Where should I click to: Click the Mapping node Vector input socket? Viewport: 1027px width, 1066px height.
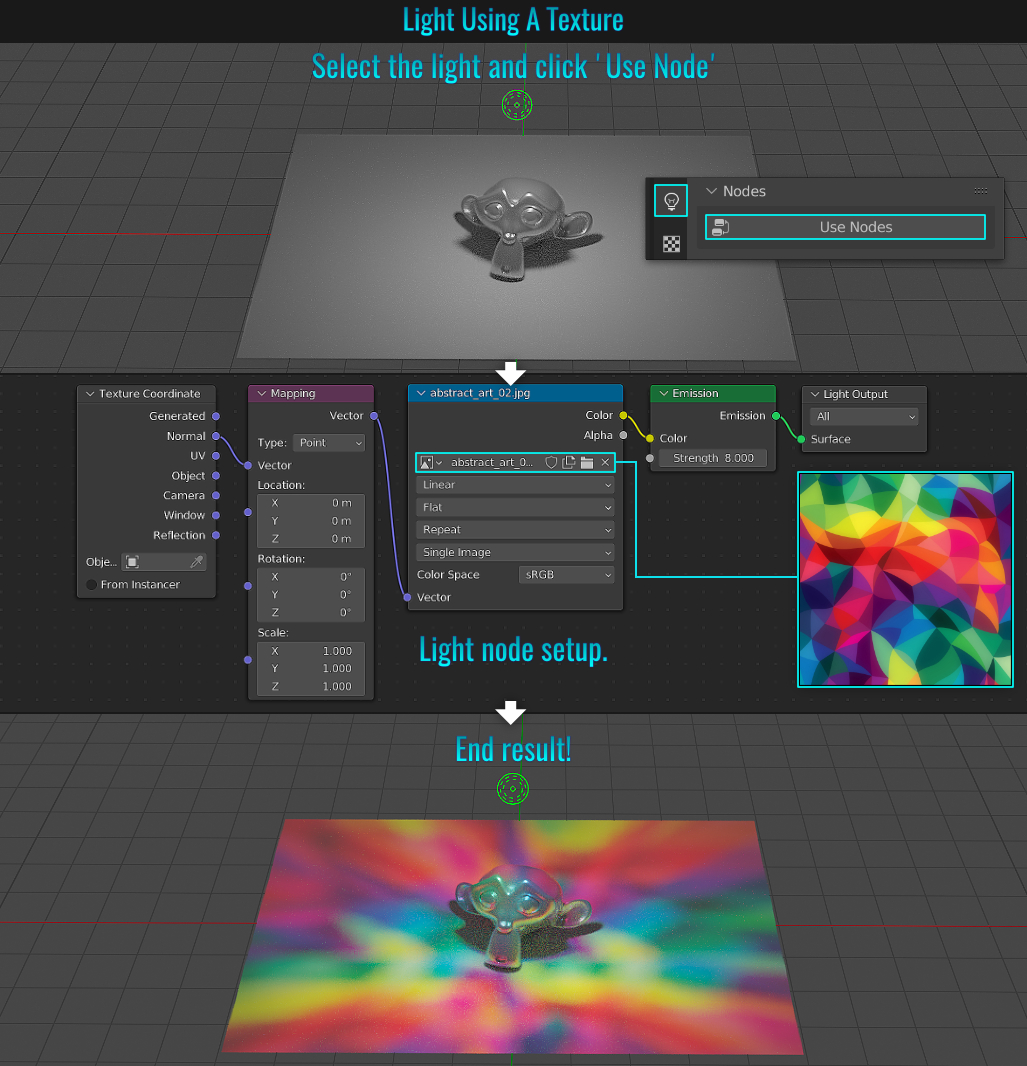coord(248,465)
